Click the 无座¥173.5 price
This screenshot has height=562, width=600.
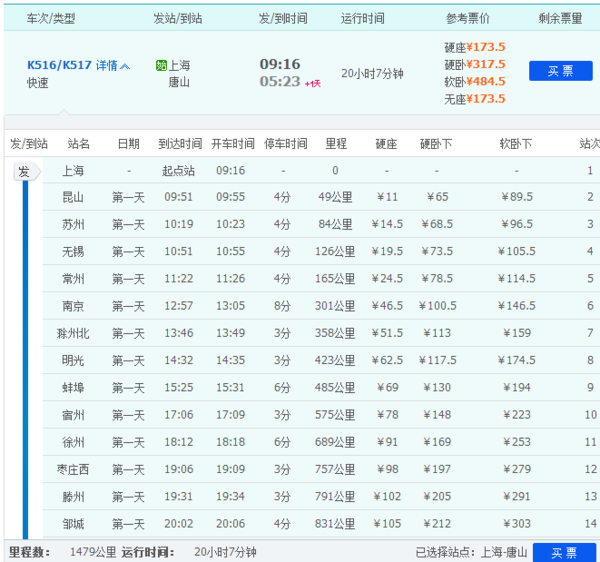[x=475, y=99]
